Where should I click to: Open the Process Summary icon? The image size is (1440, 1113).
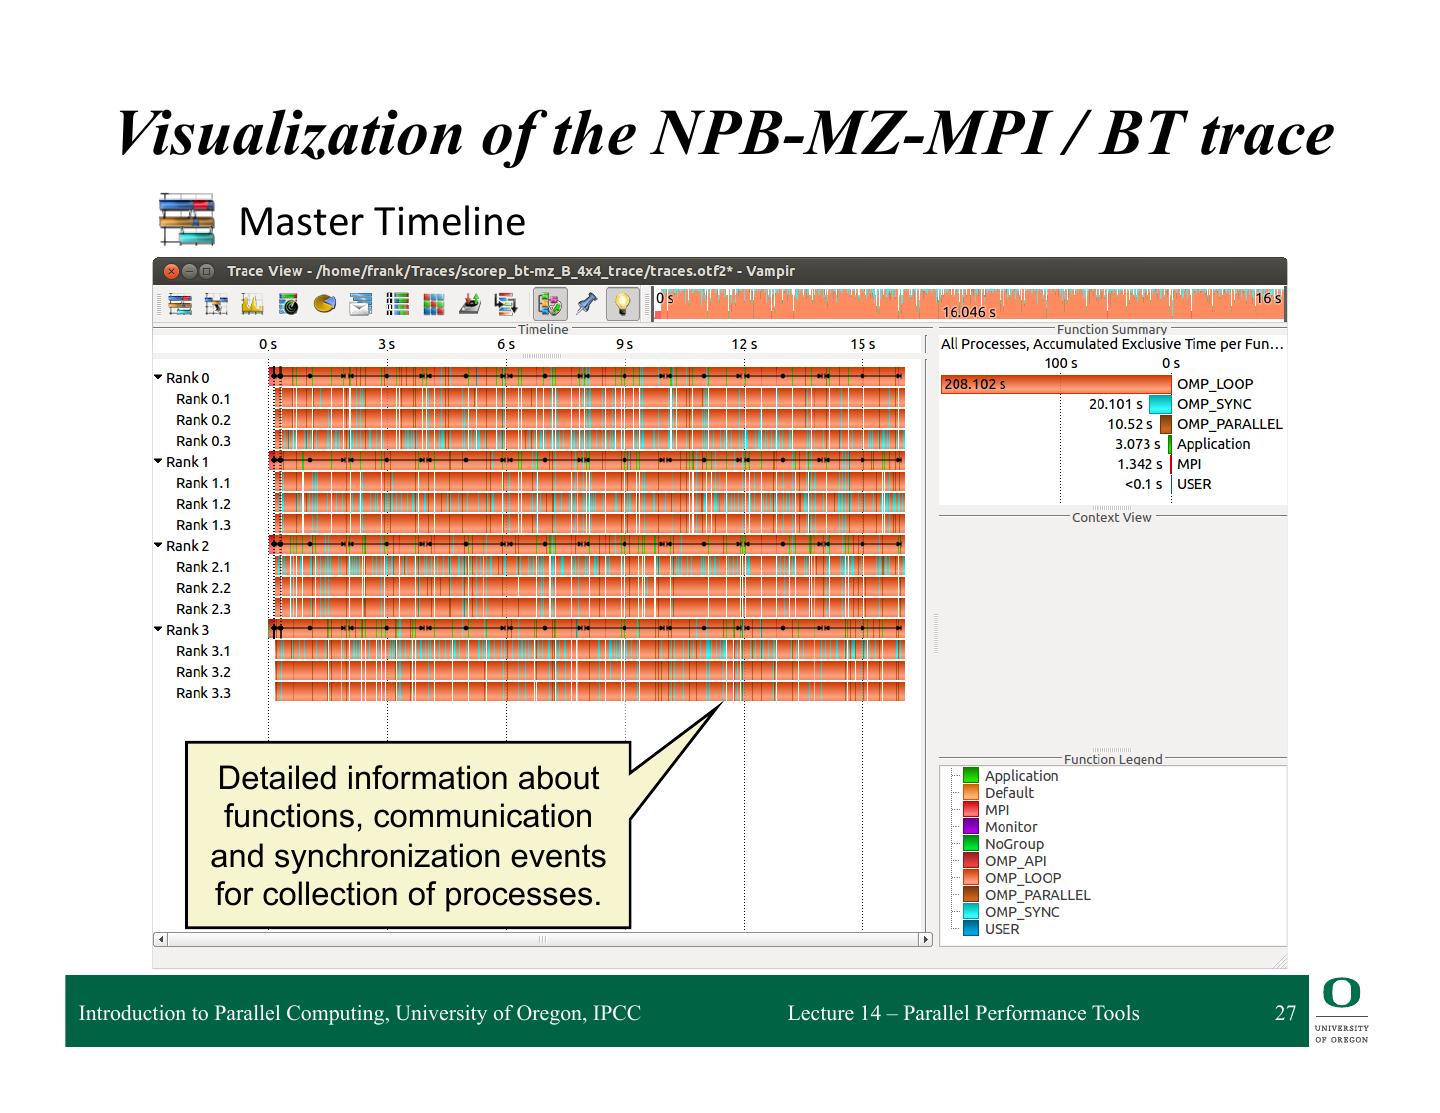coord(397,304)
